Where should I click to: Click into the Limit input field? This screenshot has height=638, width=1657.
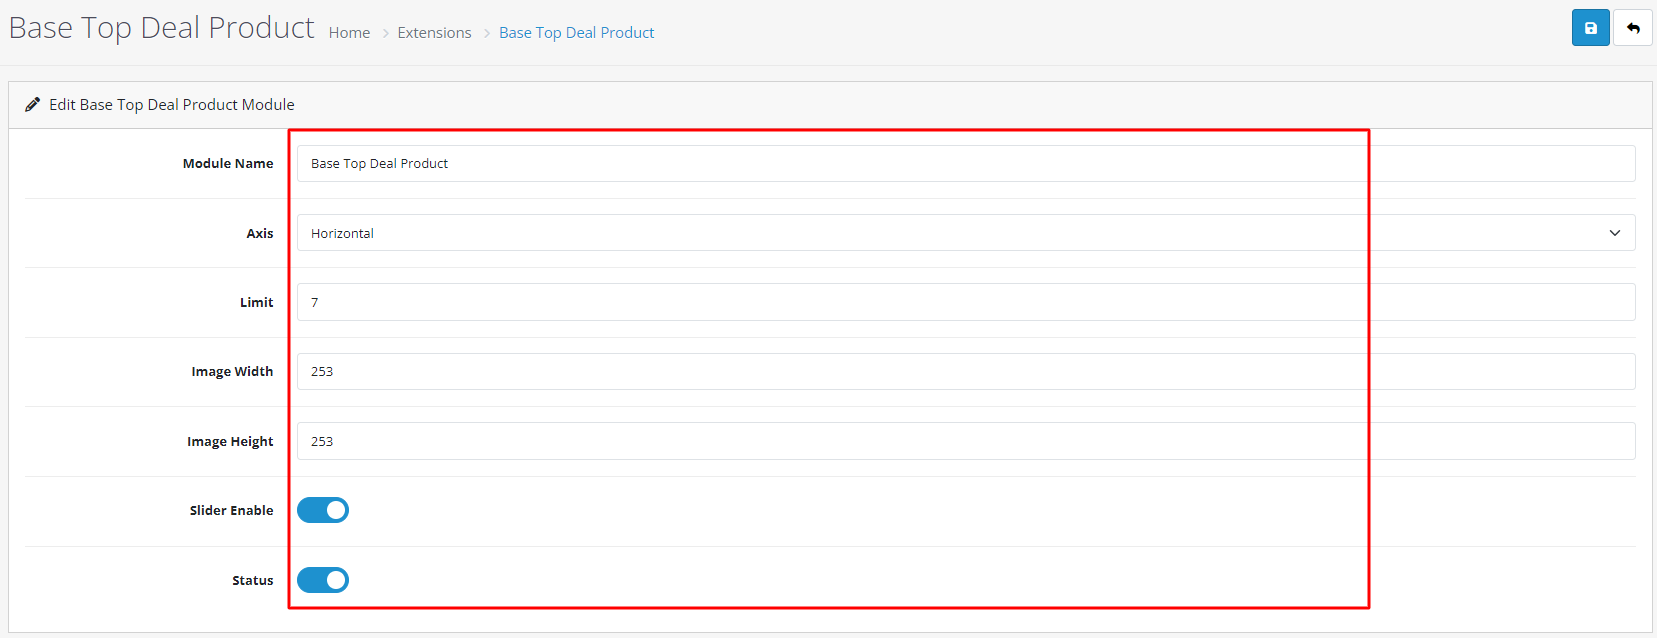click(x=965, y=302)
